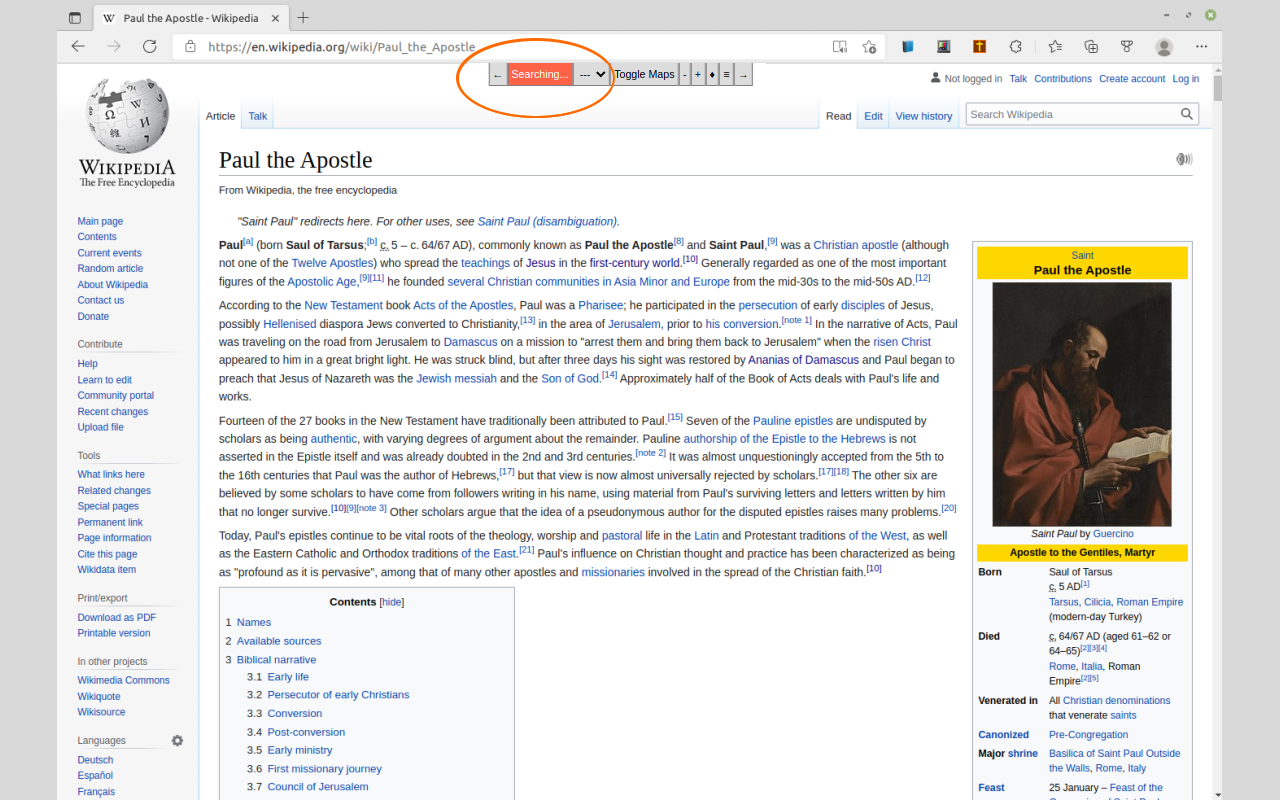Jump to Conversion section in Contents
The width and height of the screenshot is (1280, 800).
tap(295, 713)
